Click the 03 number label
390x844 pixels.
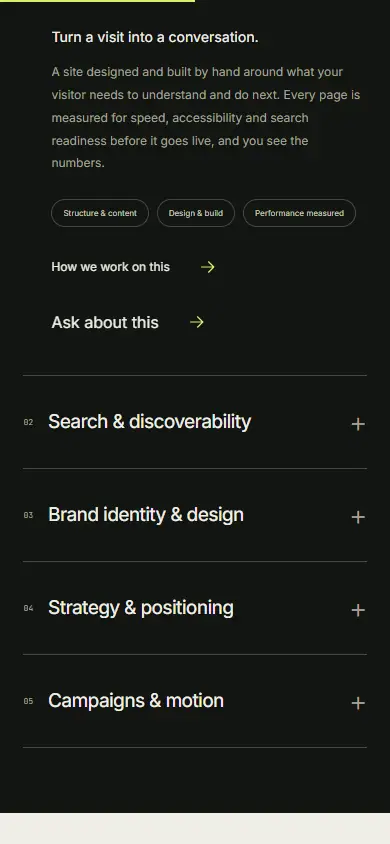point(29,516)
